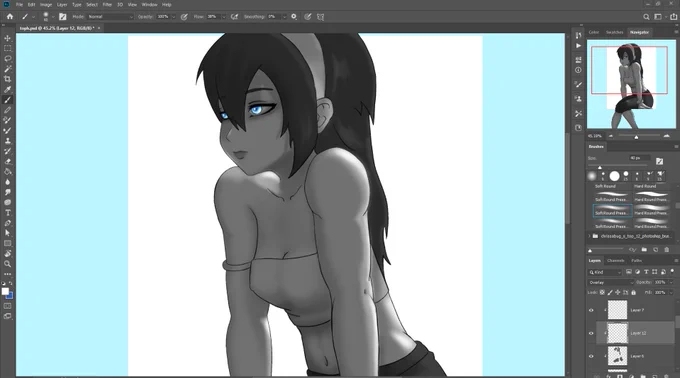Select the Clone Stamp tool
This screenshot has width=680, height=378.
tap(7, 141)
